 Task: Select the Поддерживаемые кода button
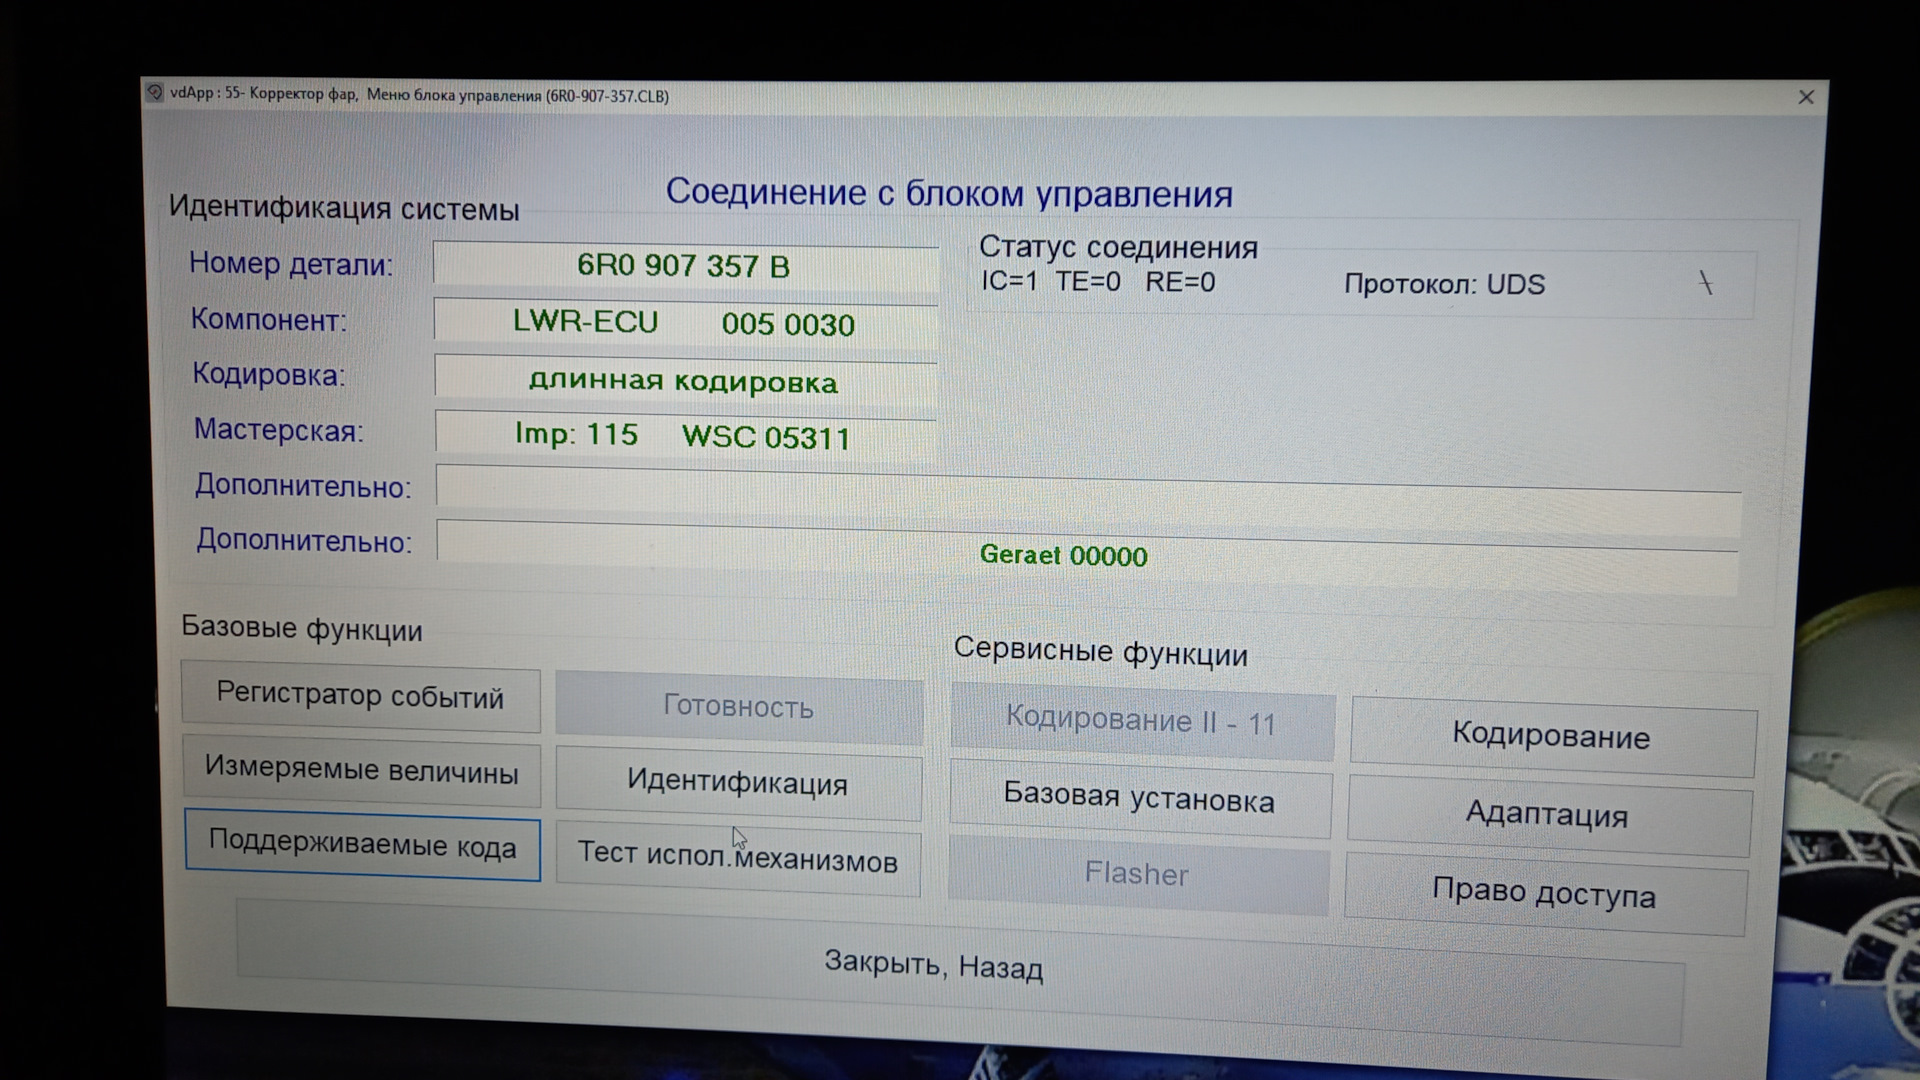(x=362, y=845)
